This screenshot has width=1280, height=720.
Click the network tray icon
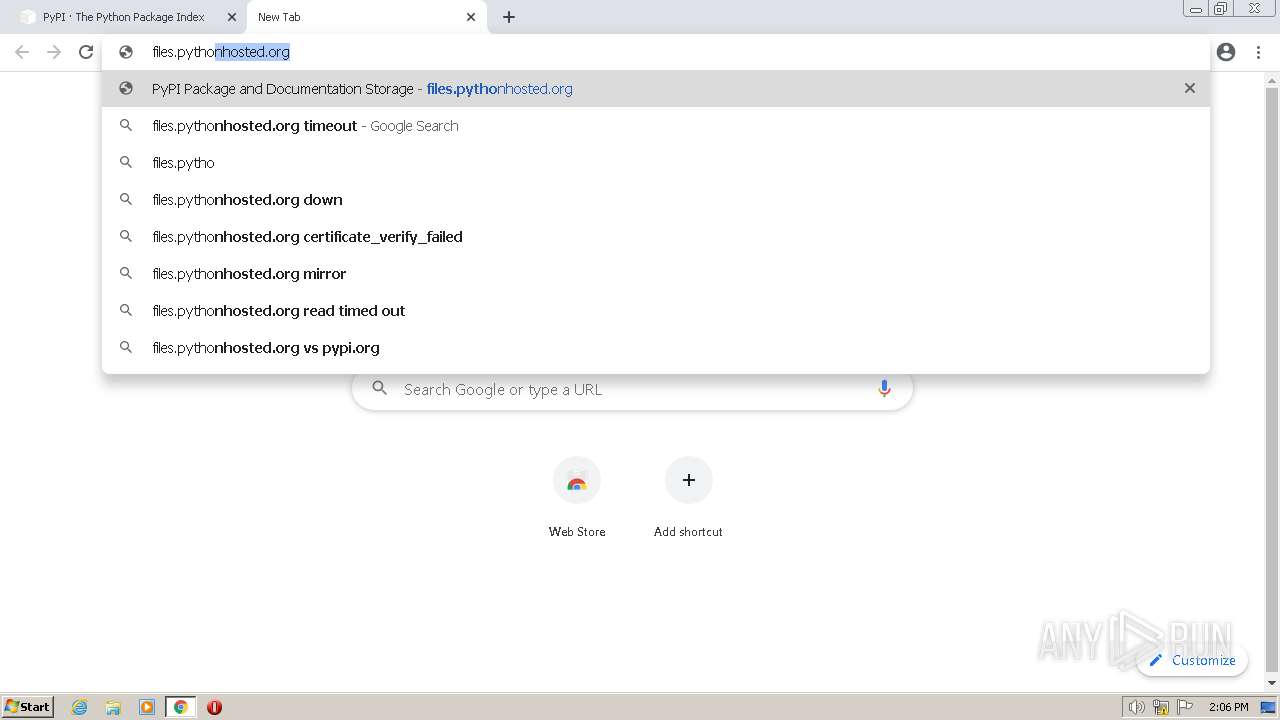(1161, 707)
